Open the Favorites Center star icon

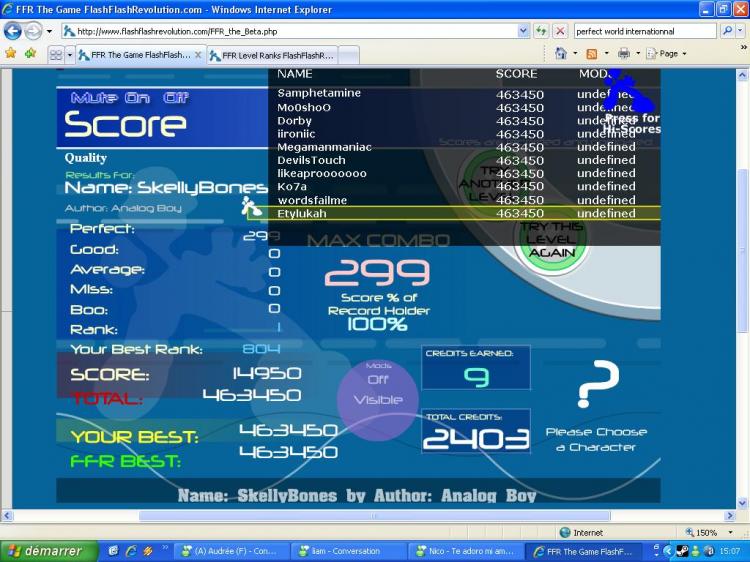11,53
